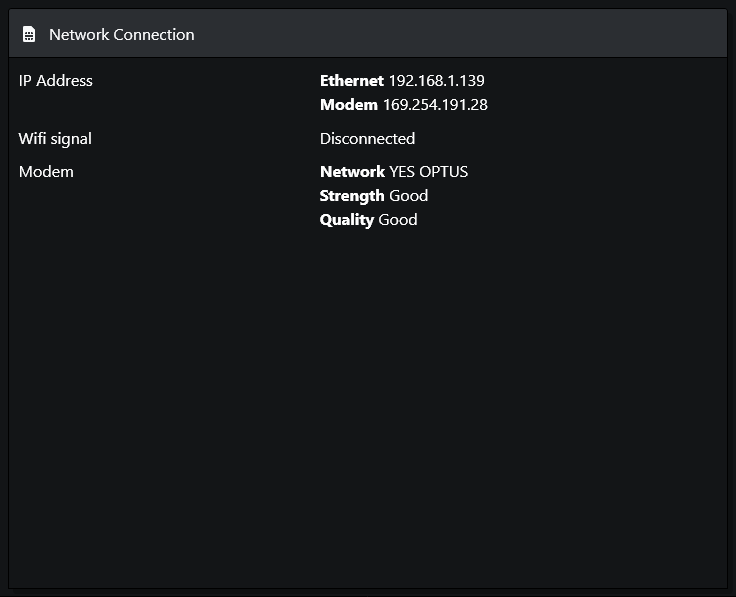The height and width of the screenshot is (597, 736).
Task: Click the bold Network label
Action: pyautogui.click(x=352, y=172)
